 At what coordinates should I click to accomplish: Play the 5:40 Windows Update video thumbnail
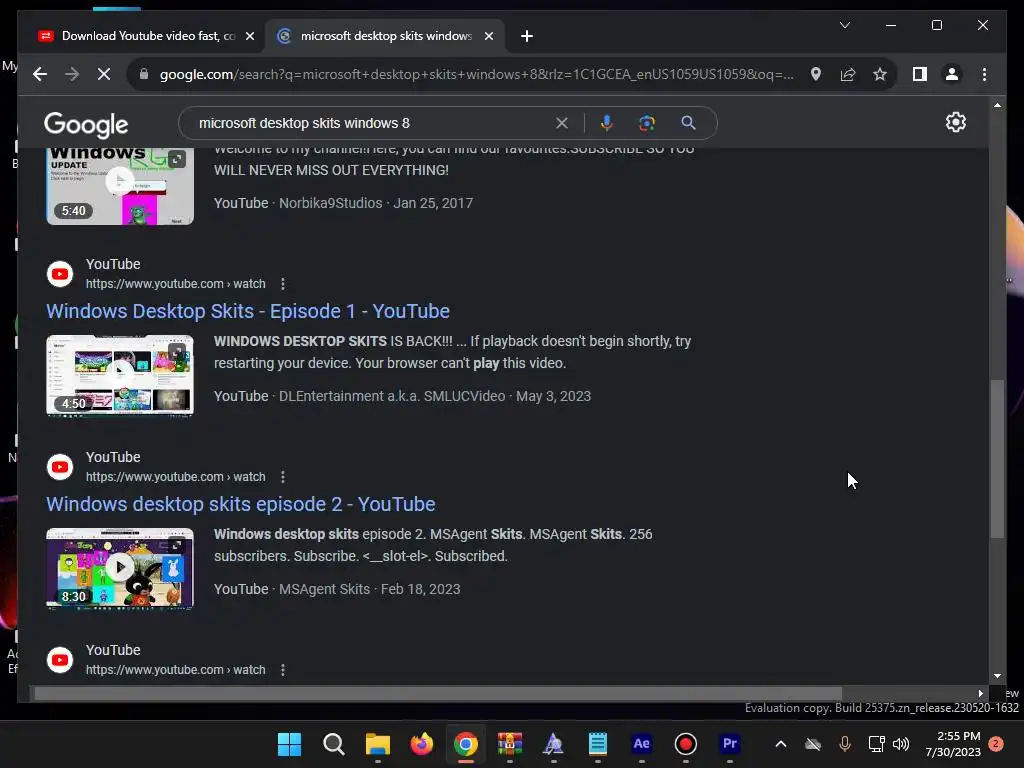coord(120,186)
